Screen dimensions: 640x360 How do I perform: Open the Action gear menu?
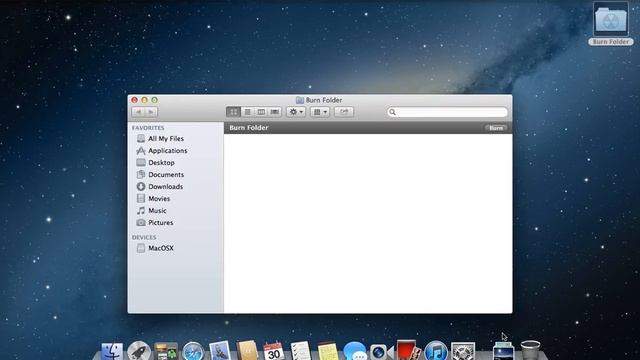point(296,112)
